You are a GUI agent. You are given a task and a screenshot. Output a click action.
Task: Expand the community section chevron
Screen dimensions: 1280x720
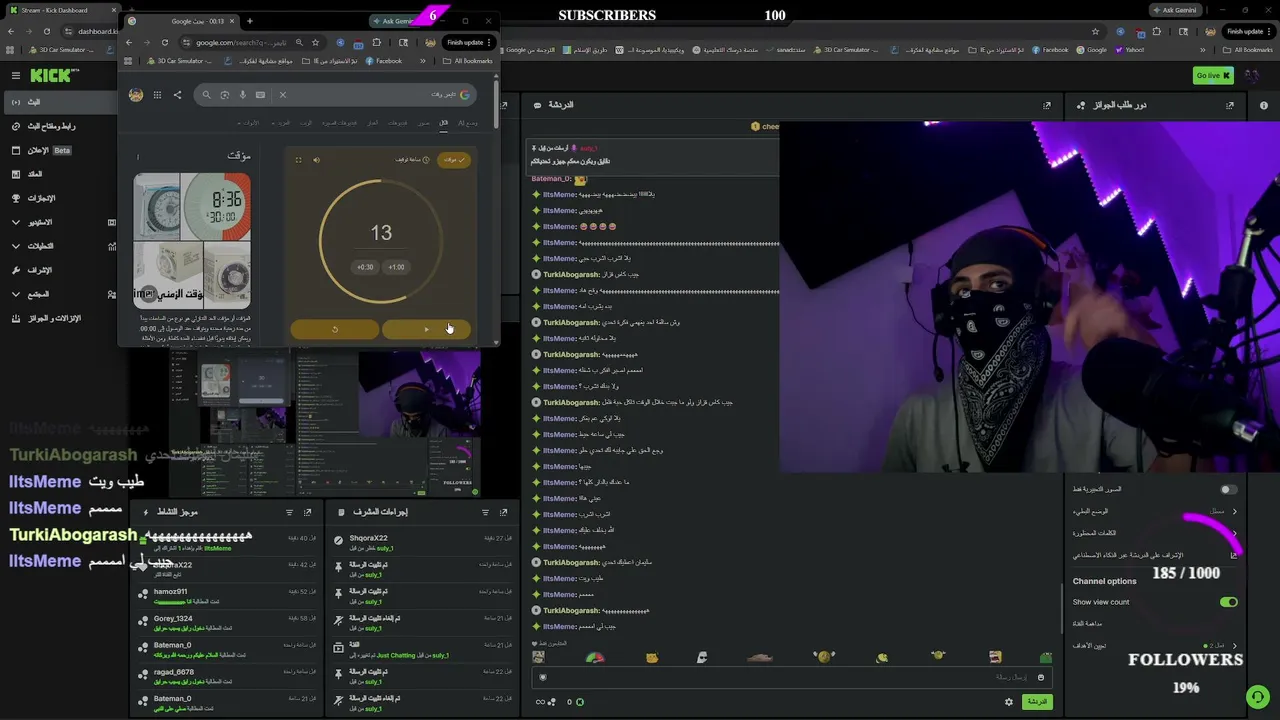[x=16, y=294]
